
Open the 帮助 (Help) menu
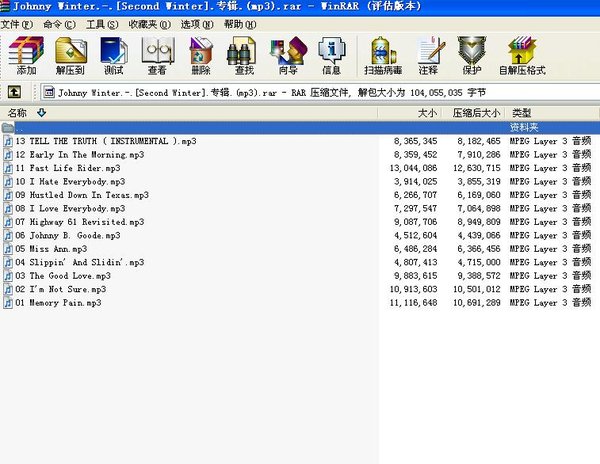coord(240,24)
